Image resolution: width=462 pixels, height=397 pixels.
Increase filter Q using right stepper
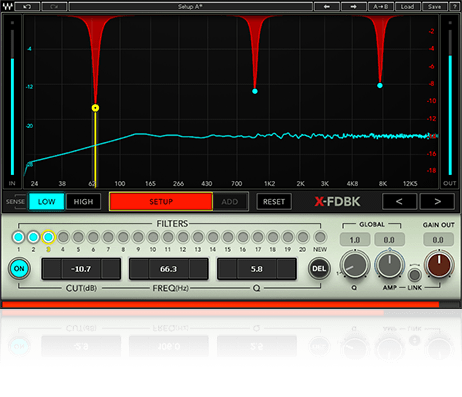(x=286, y=269)
